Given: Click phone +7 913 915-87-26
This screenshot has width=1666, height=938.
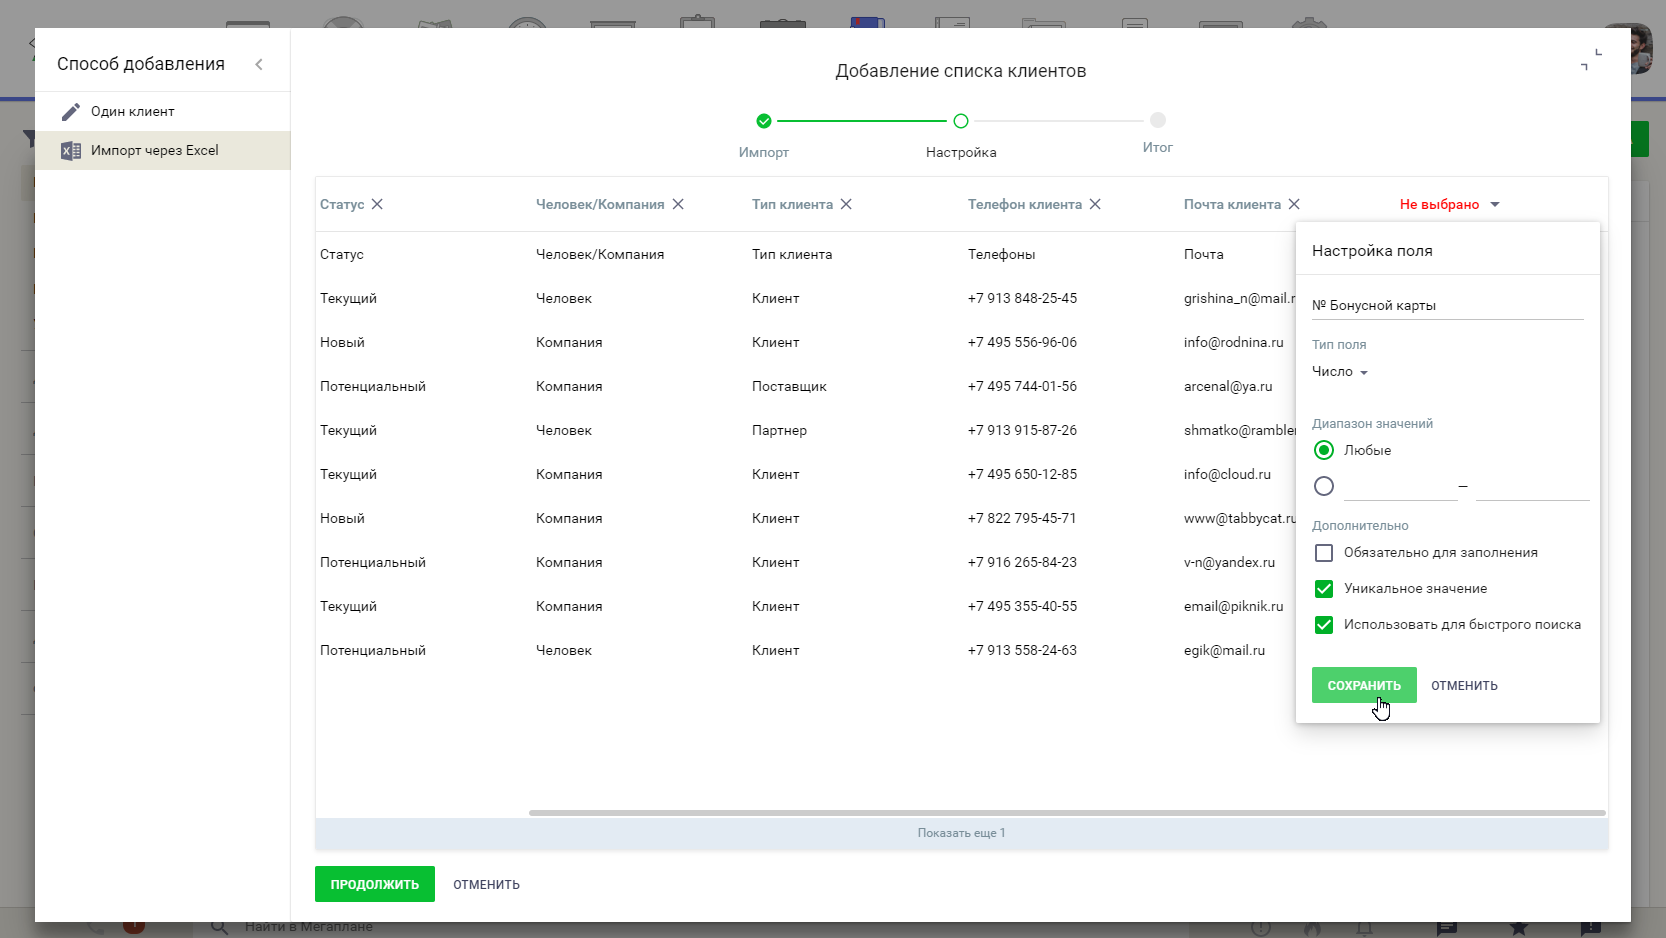Looking at the screenshot, I should [x=1022, y=430].
